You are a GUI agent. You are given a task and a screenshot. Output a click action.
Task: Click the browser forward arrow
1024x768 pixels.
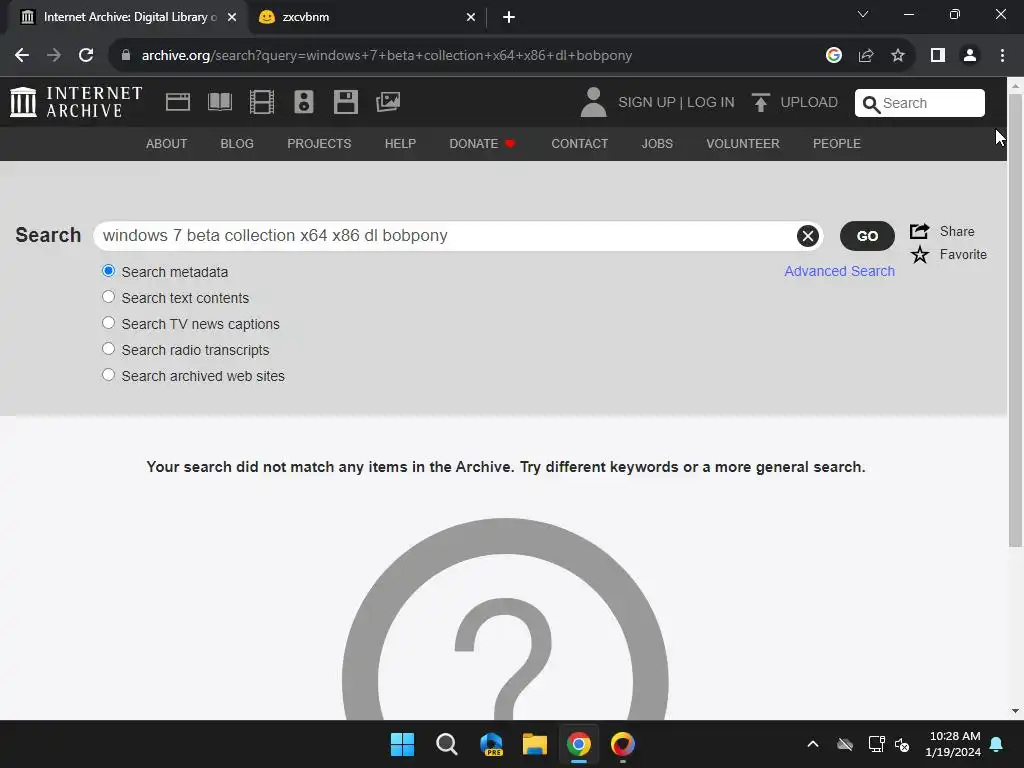click(x=54, y=56)
